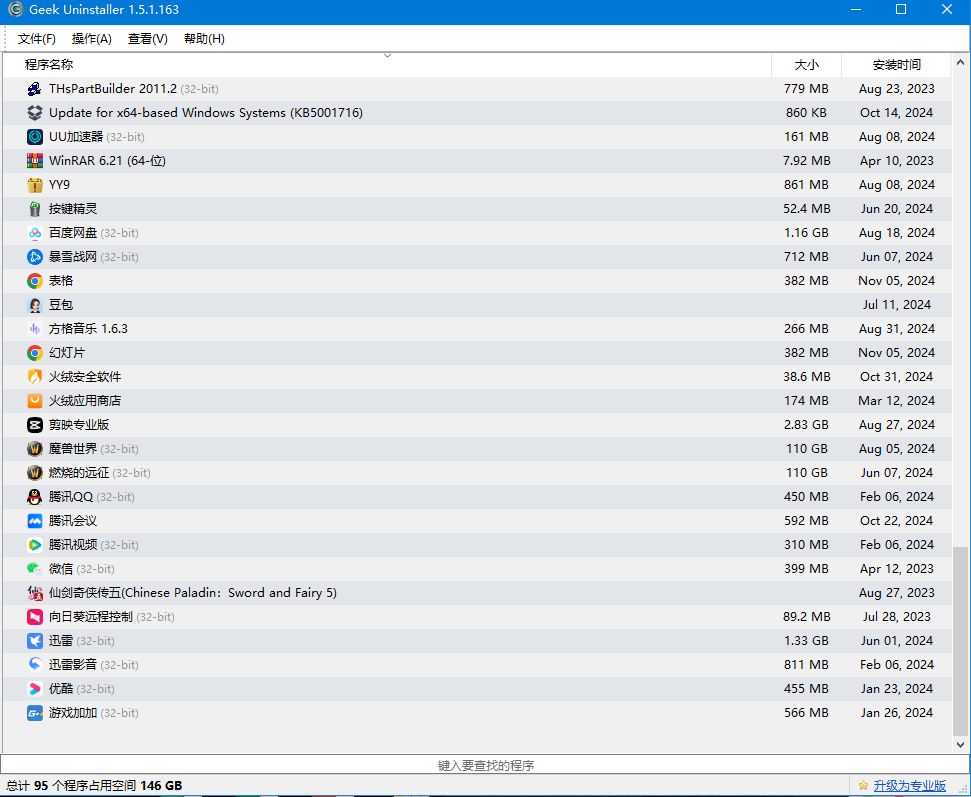Select the 优酷 Youku icon
971x797 pixels.
click(35, 689)
